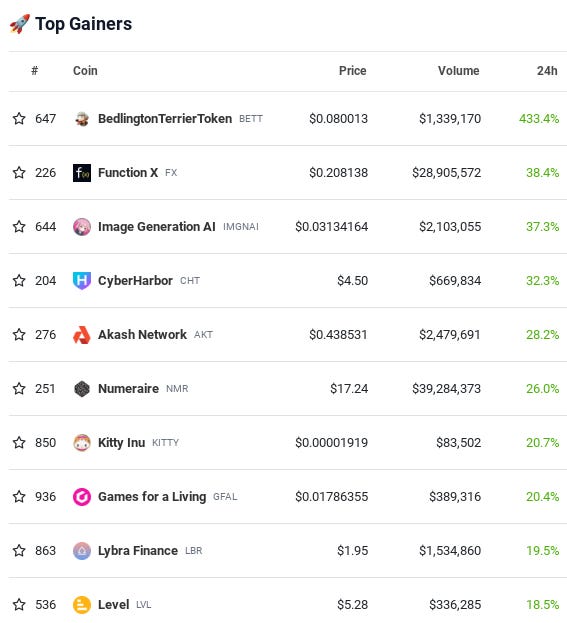
Task: Toggle the favorite star for Function X
Action: point(19,172)
